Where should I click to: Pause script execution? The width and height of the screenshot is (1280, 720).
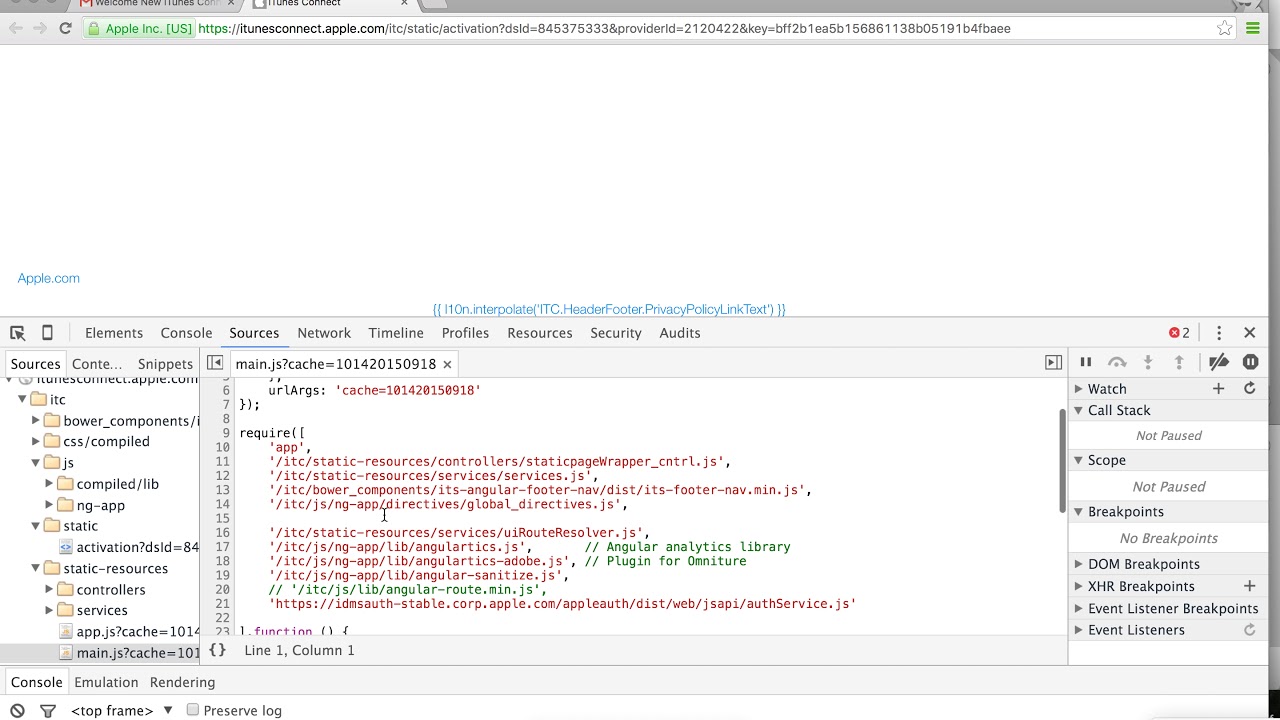1086,362
